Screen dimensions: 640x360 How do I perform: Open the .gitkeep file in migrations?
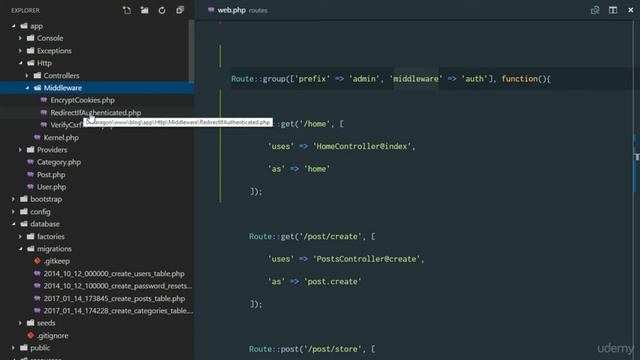point(57,261)
